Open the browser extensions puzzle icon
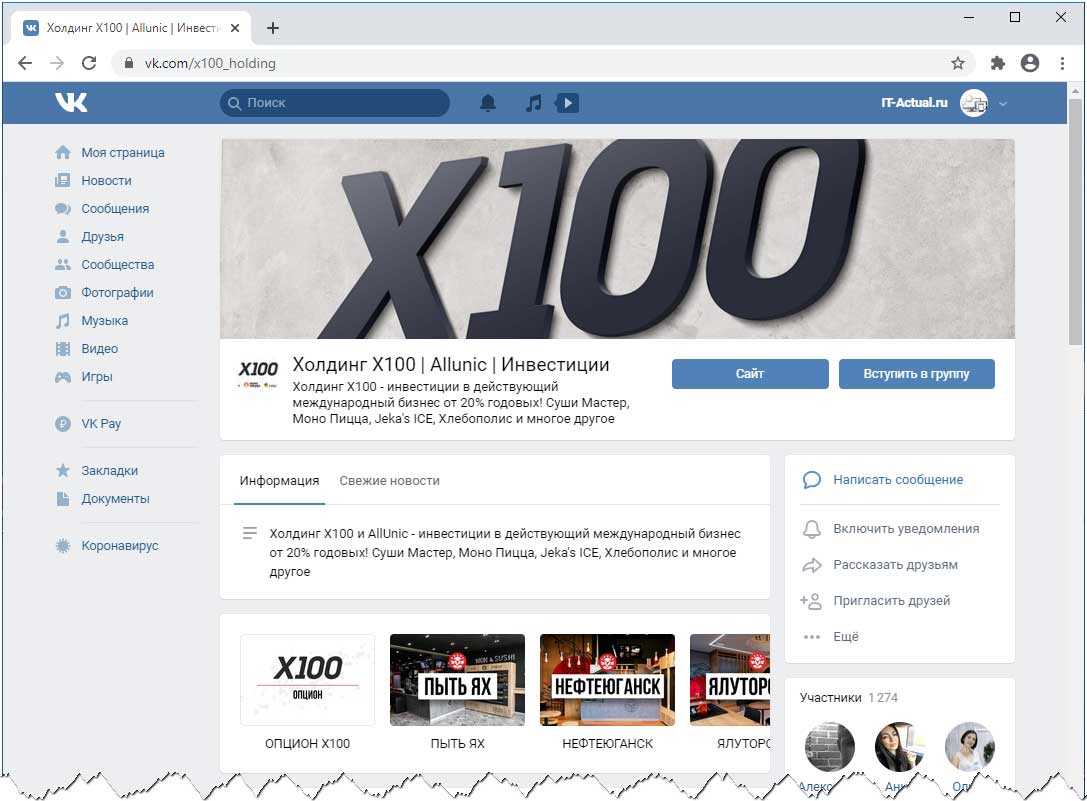 point(997,63)
